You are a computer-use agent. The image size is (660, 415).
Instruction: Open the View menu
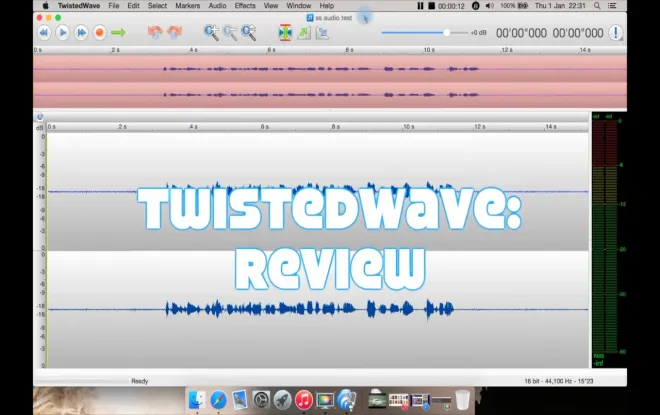271,5
